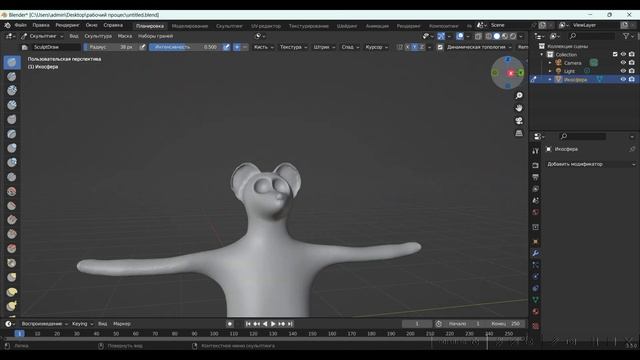Collapse the Collection tree in outliner

[x=542, y=54]
